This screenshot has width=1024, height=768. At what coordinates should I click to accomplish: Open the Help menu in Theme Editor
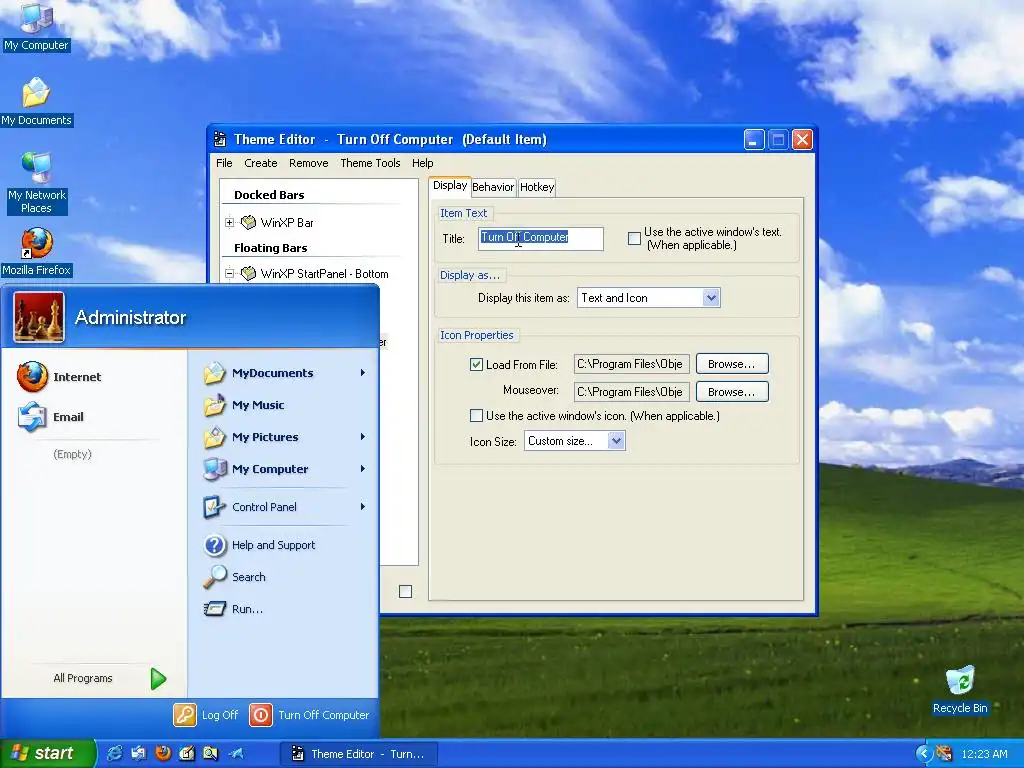(423, 163)
